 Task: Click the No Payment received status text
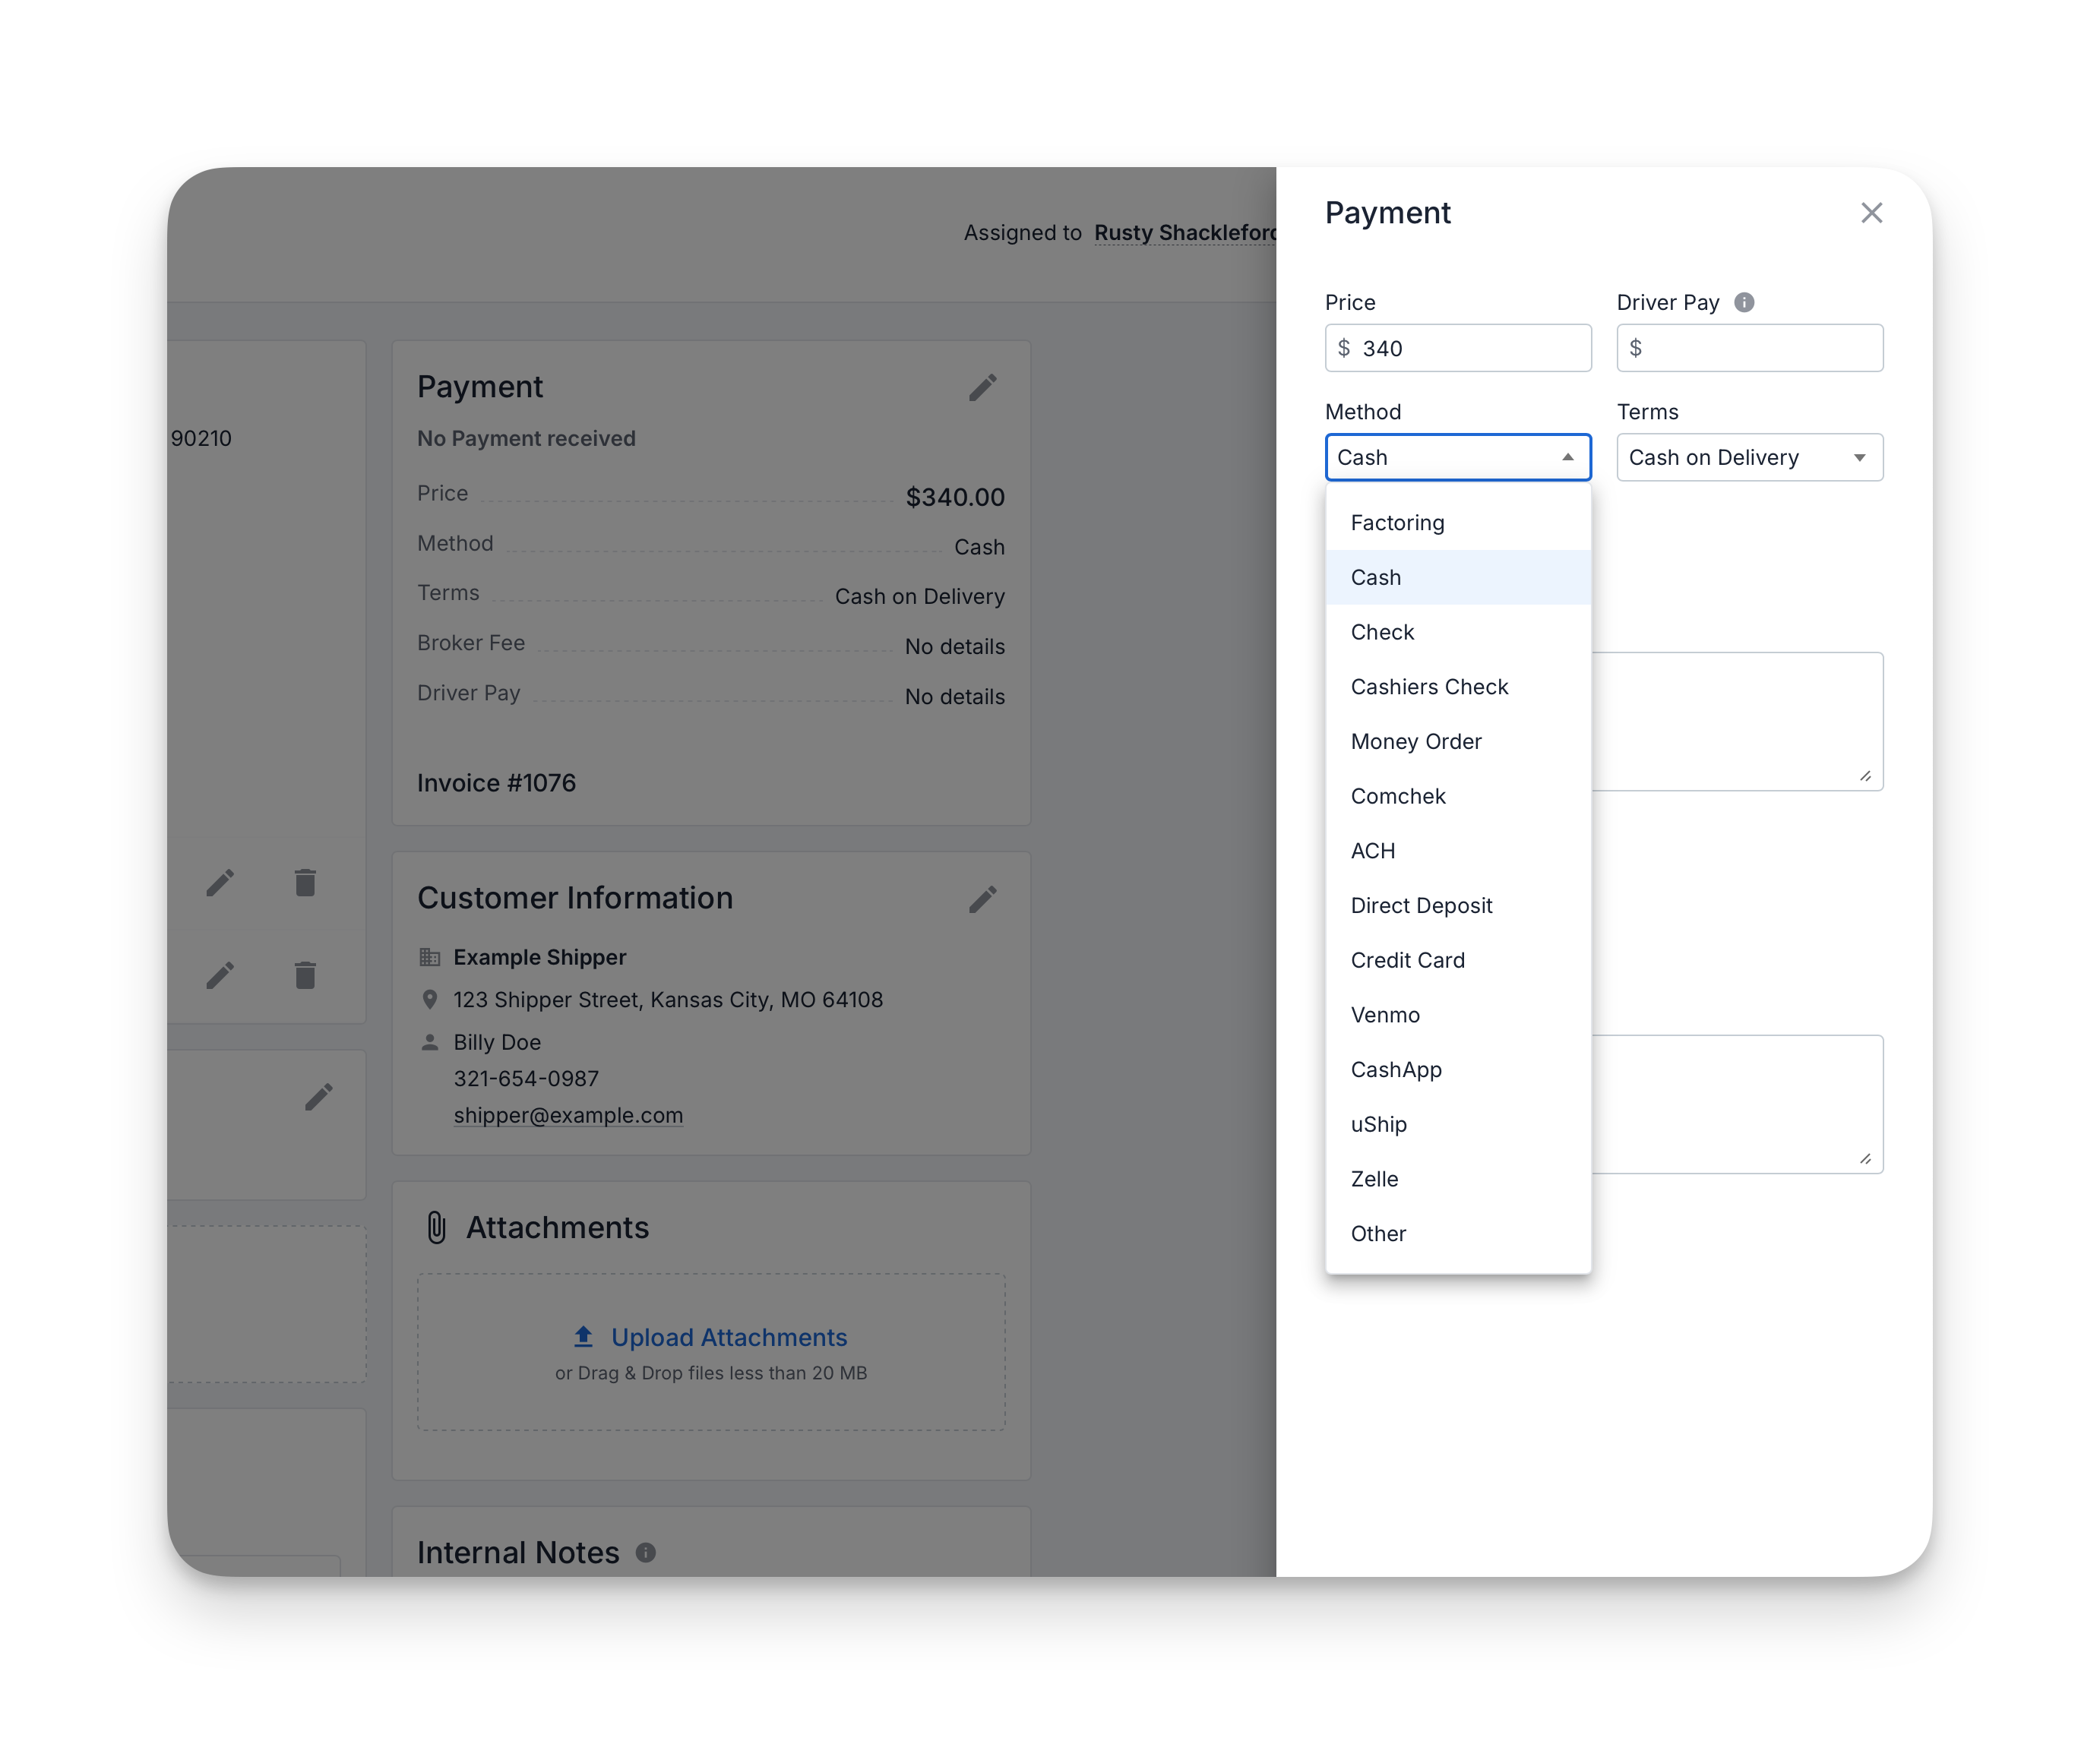pos(526,438)
